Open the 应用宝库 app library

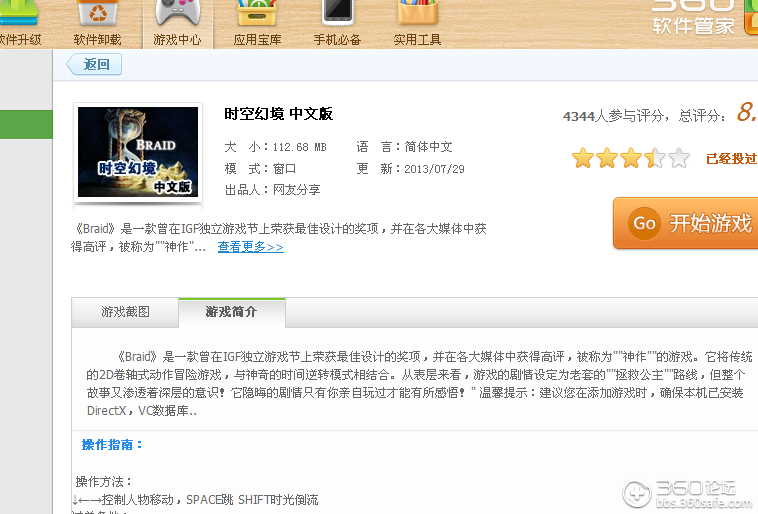coord(257,24)
